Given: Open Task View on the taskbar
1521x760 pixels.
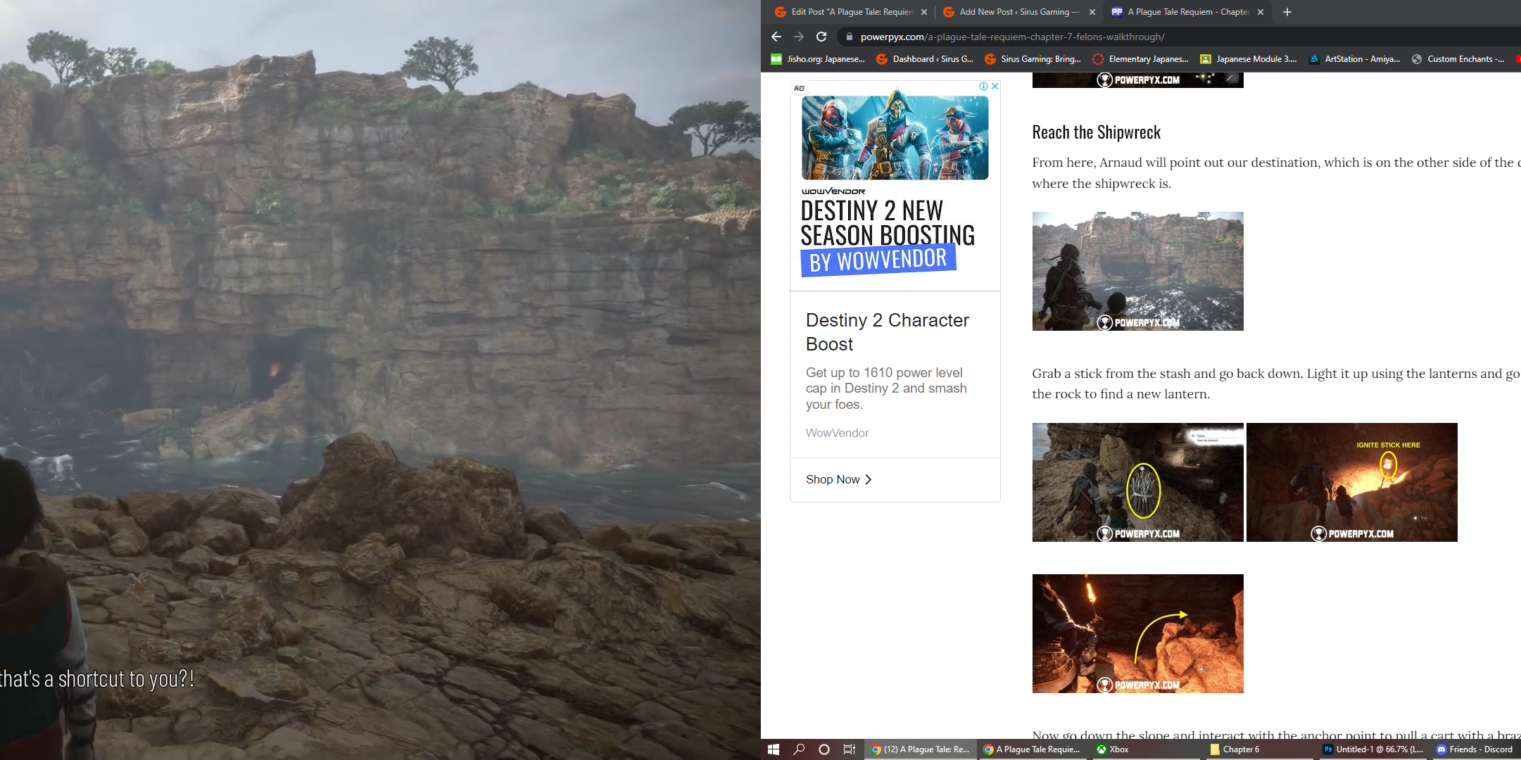Looking at the screenshot, I should [x=849, y=749].
